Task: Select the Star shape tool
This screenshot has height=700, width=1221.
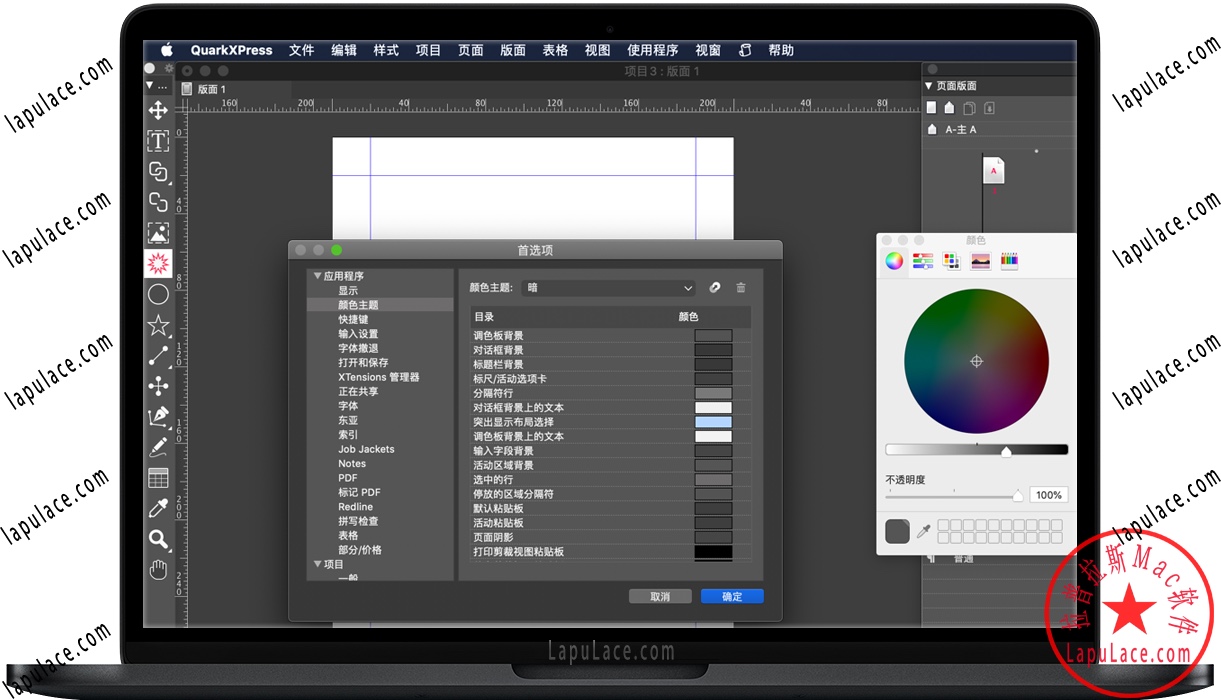Action: [158, 323]
